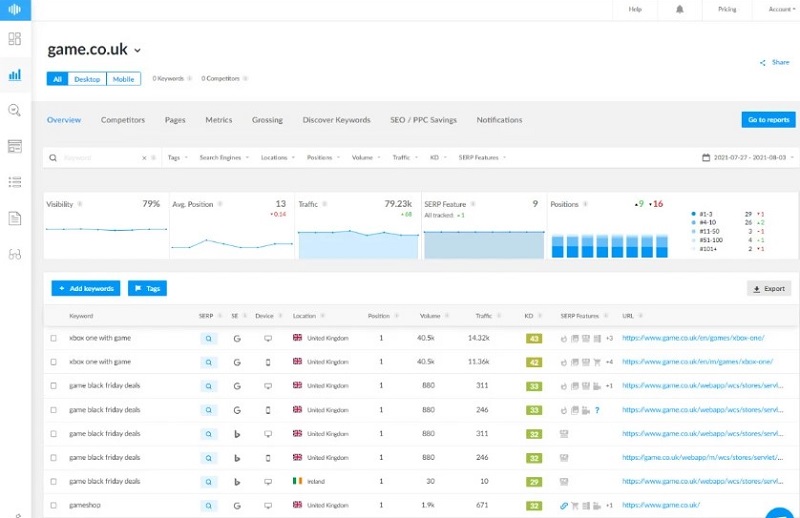Open the Volume filter dropdown

(x=366, y=158)
